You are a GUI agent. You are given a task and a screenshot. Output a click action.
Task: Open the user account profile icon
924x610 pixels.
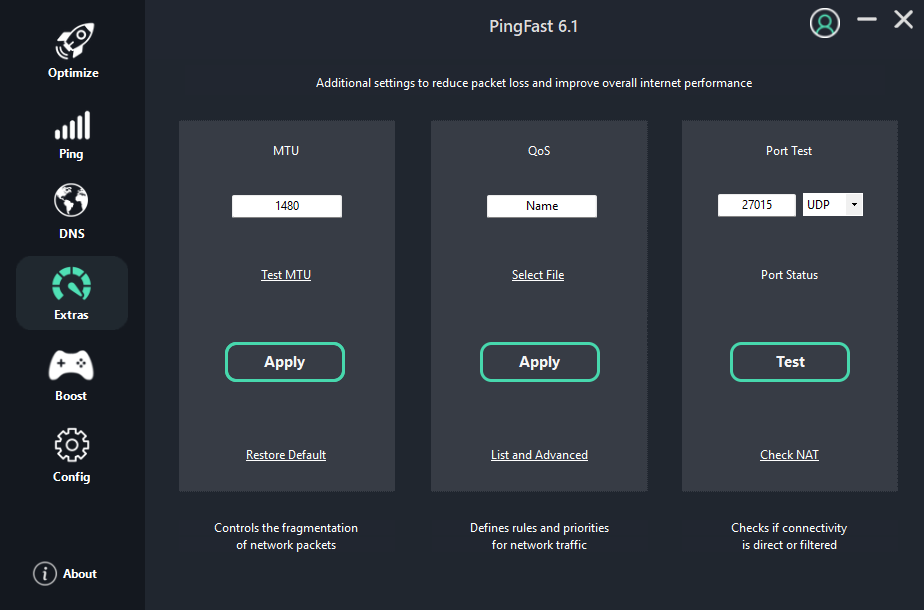pyautogui.click(x=824, y=24)
